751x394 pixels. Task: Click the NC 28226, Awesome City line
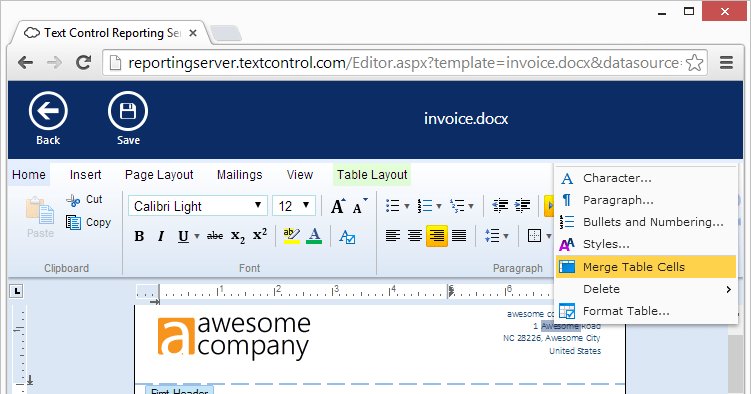pyautogui.click(x=551, y=338)
